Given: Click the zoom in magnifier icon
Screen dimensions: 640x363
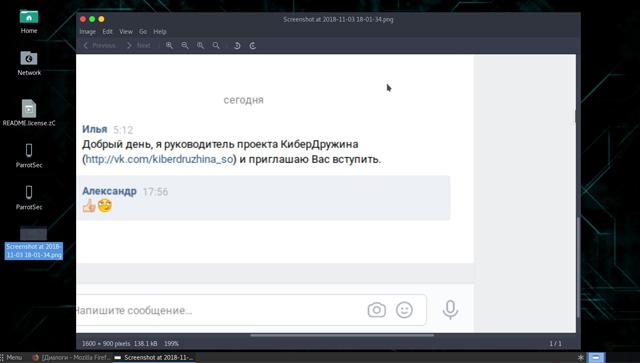Looking at the screenshot, I should [x=169, y=45].
